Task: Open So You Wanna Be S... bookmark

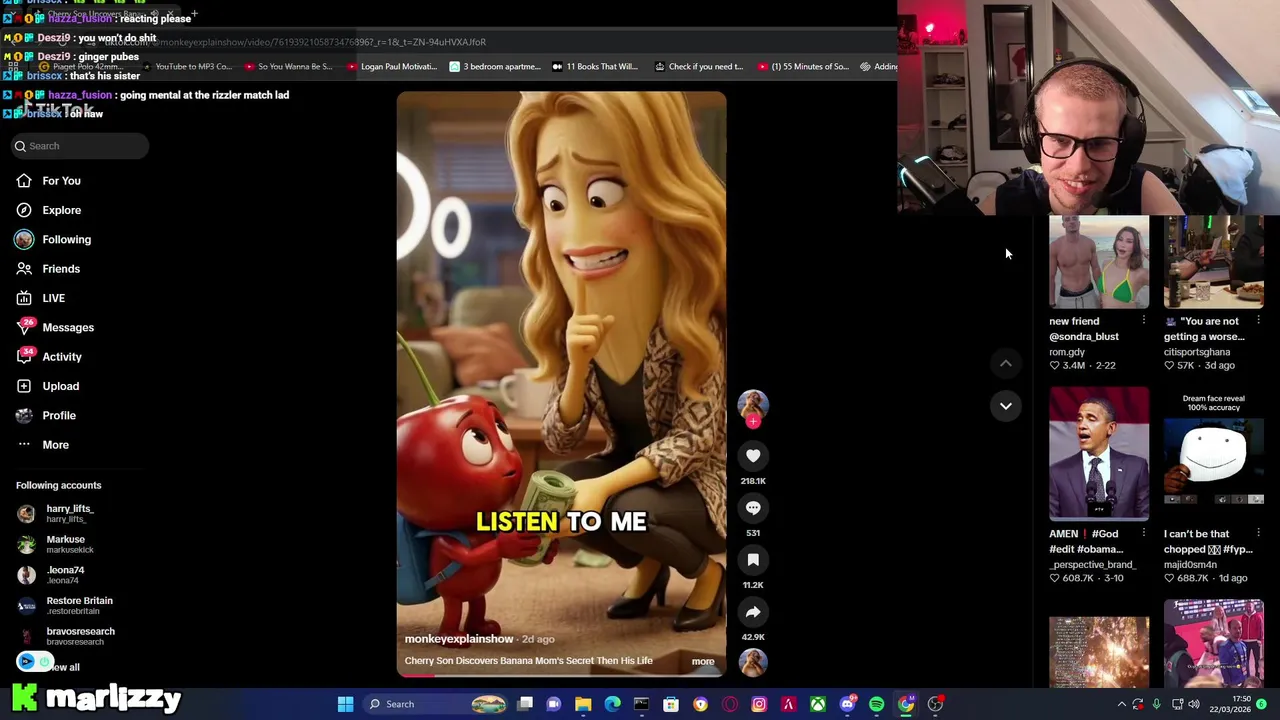Action: click(287, 67)
